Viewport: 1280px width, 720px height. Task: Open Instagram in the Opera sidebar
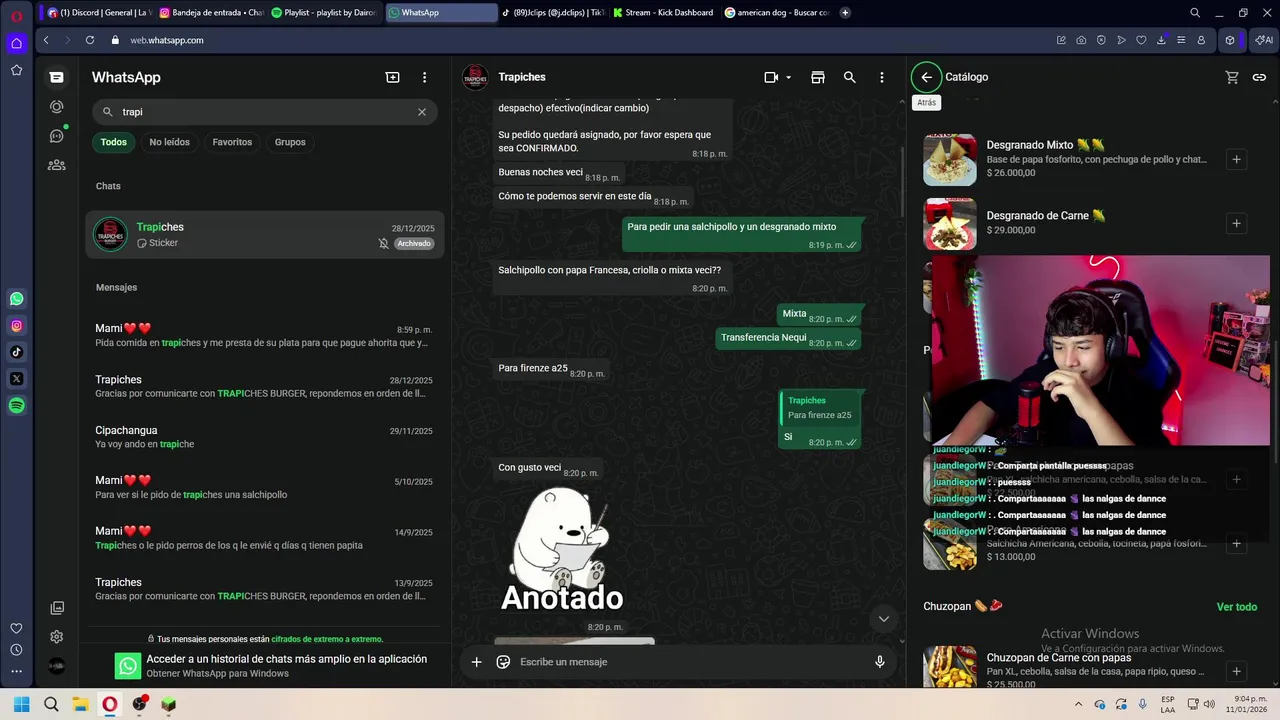[x=16, y=326]
